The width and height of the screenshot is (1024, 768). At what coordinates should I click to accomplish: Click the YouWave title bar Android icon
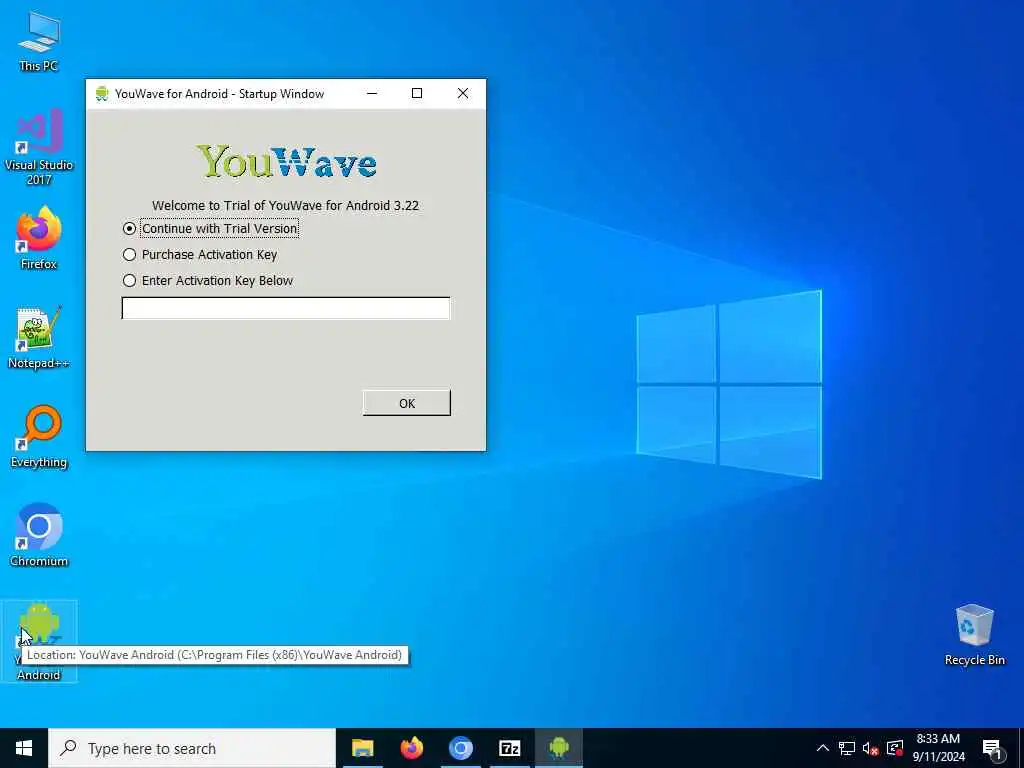tap(102, 93)
